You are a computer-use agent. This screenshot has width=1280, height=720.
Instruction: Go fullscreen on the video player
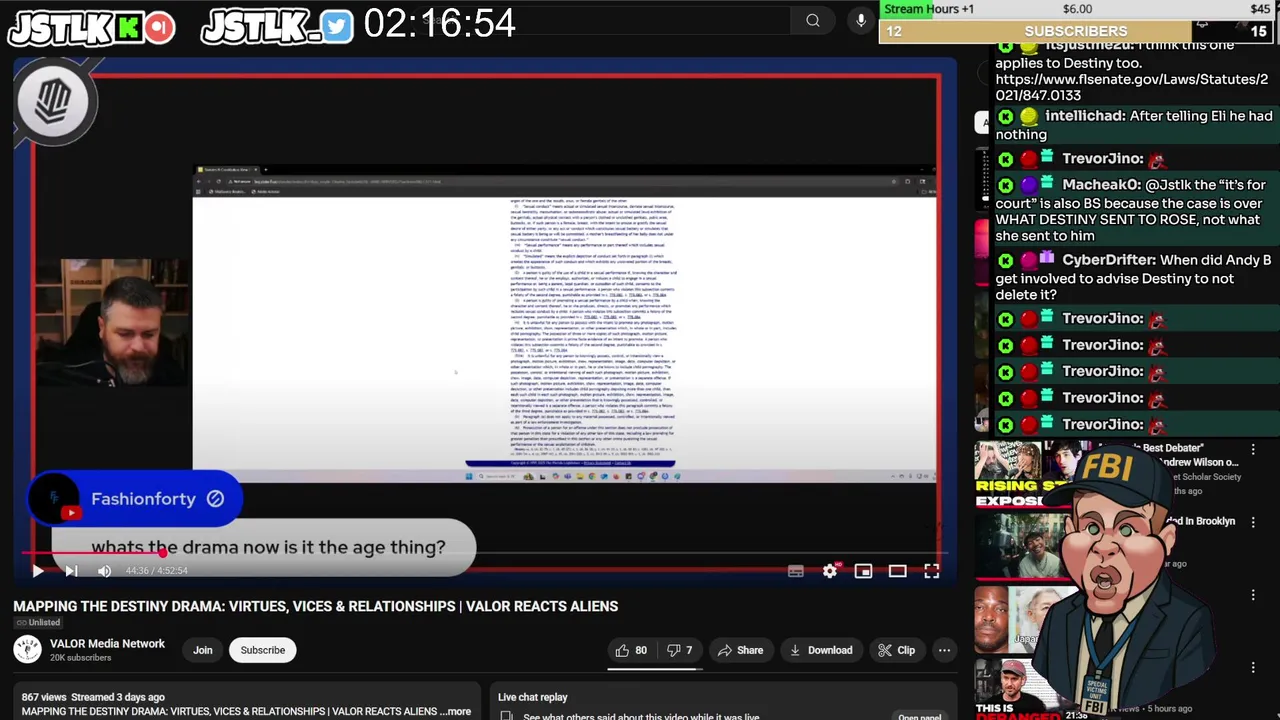(931, 571)
